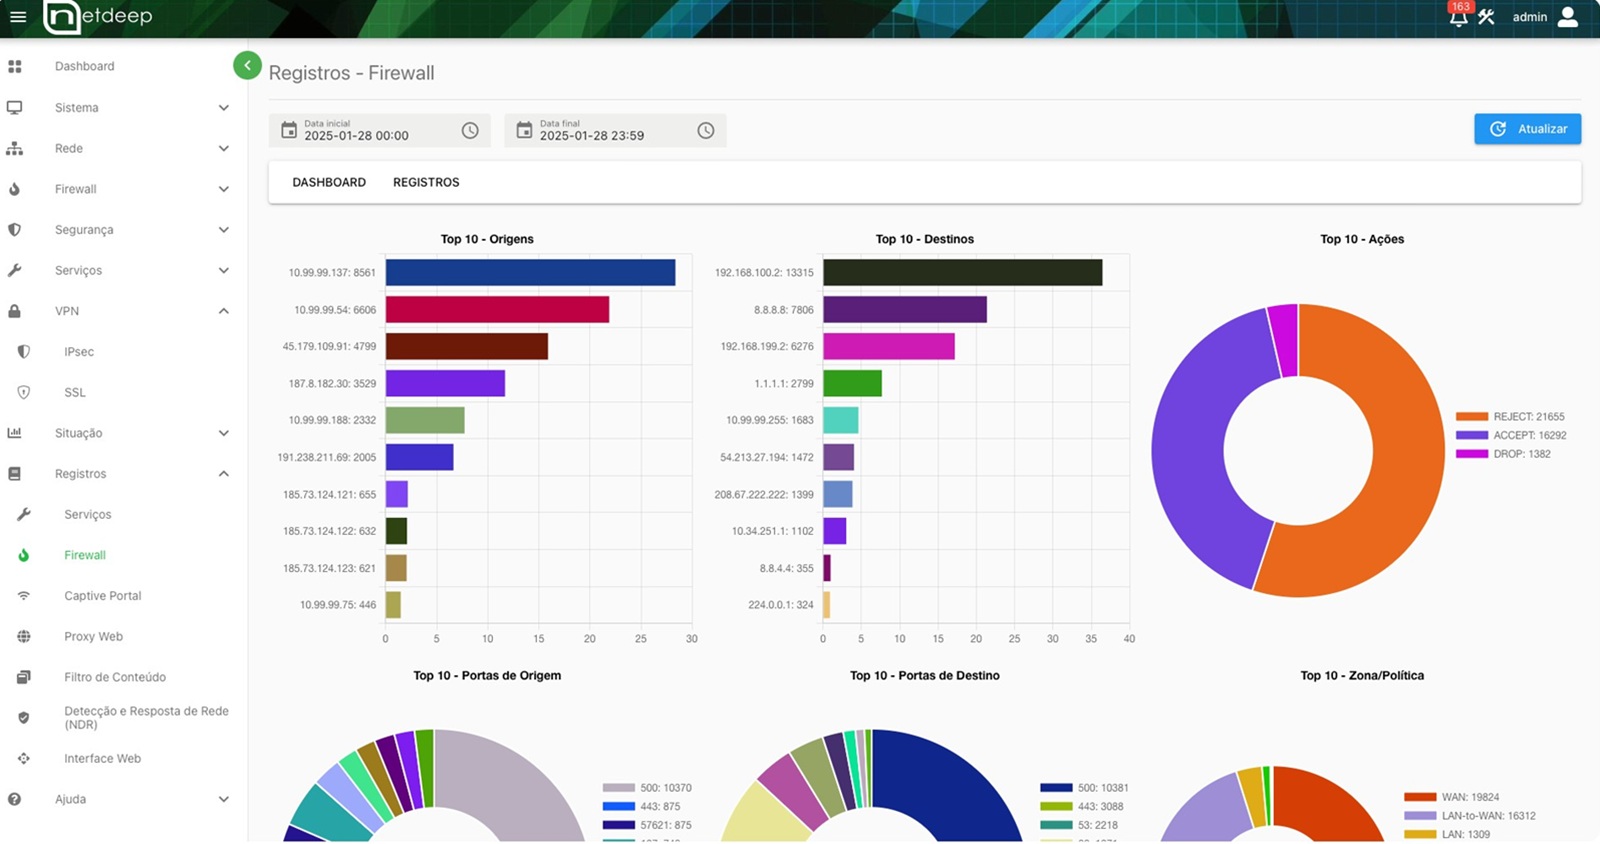The image size is (1600, 844).
Task: Expand the Rede menu chevron
Action: [224, 148]
